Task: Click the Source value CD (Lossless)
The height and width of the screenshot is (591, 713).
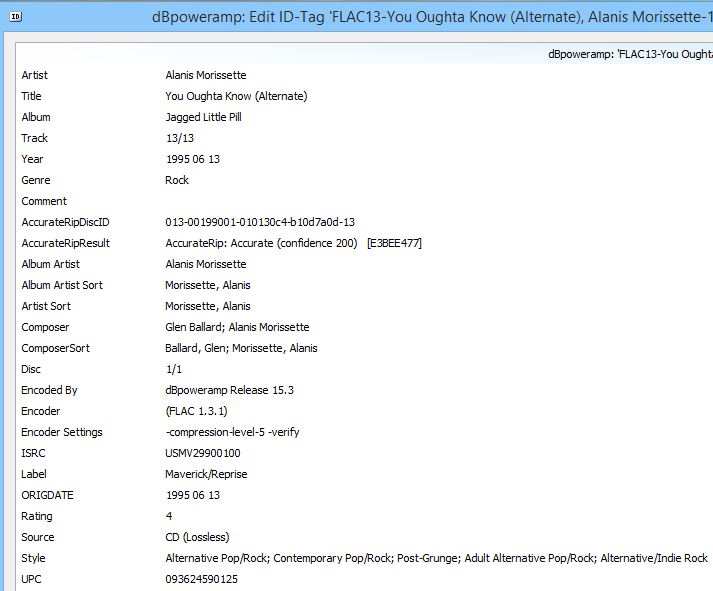Action: click(198, 537)
